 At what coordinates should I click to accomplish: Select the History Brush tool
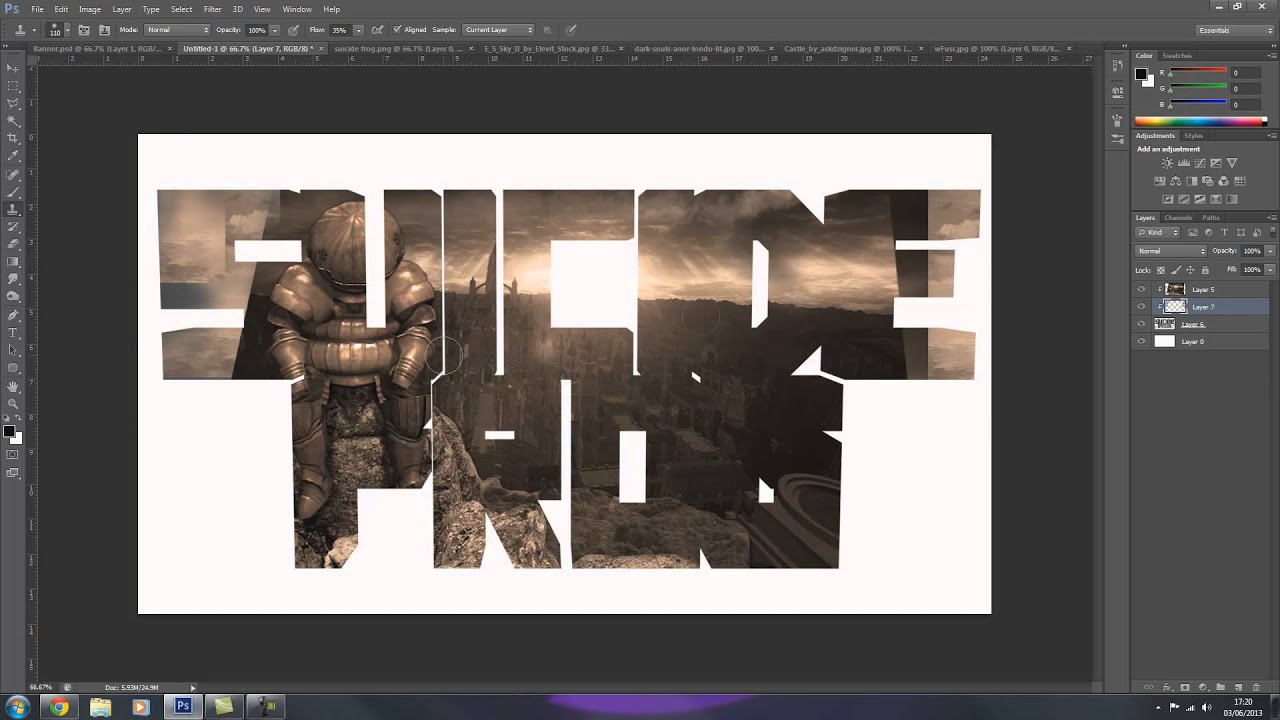(13, 227)
